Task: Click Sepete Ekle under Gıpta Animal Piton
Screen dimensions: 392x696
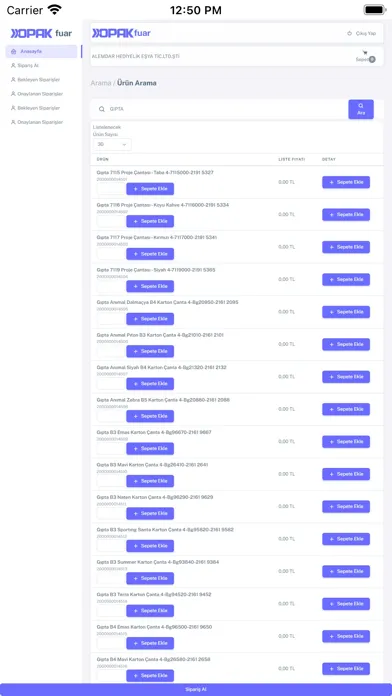Action: coord(150,352)
